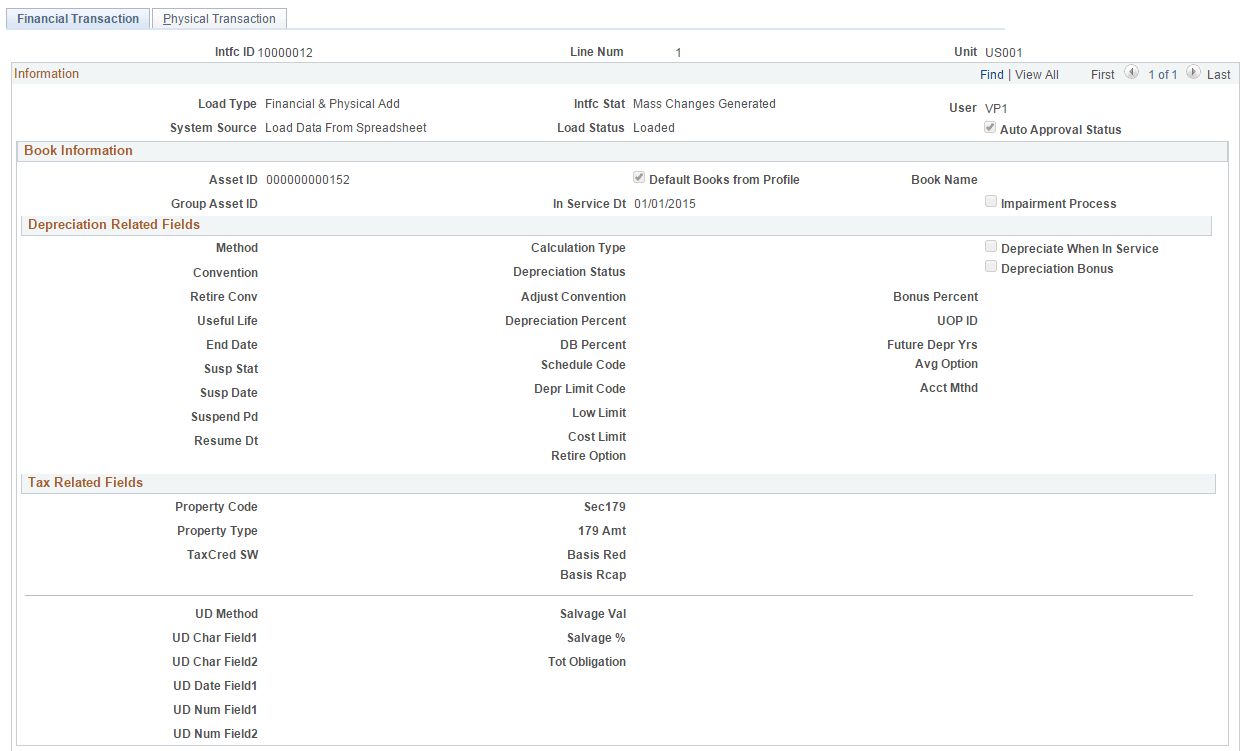
Task: Select the Financial Transaction tab
Action: click(x=77, y=18)
